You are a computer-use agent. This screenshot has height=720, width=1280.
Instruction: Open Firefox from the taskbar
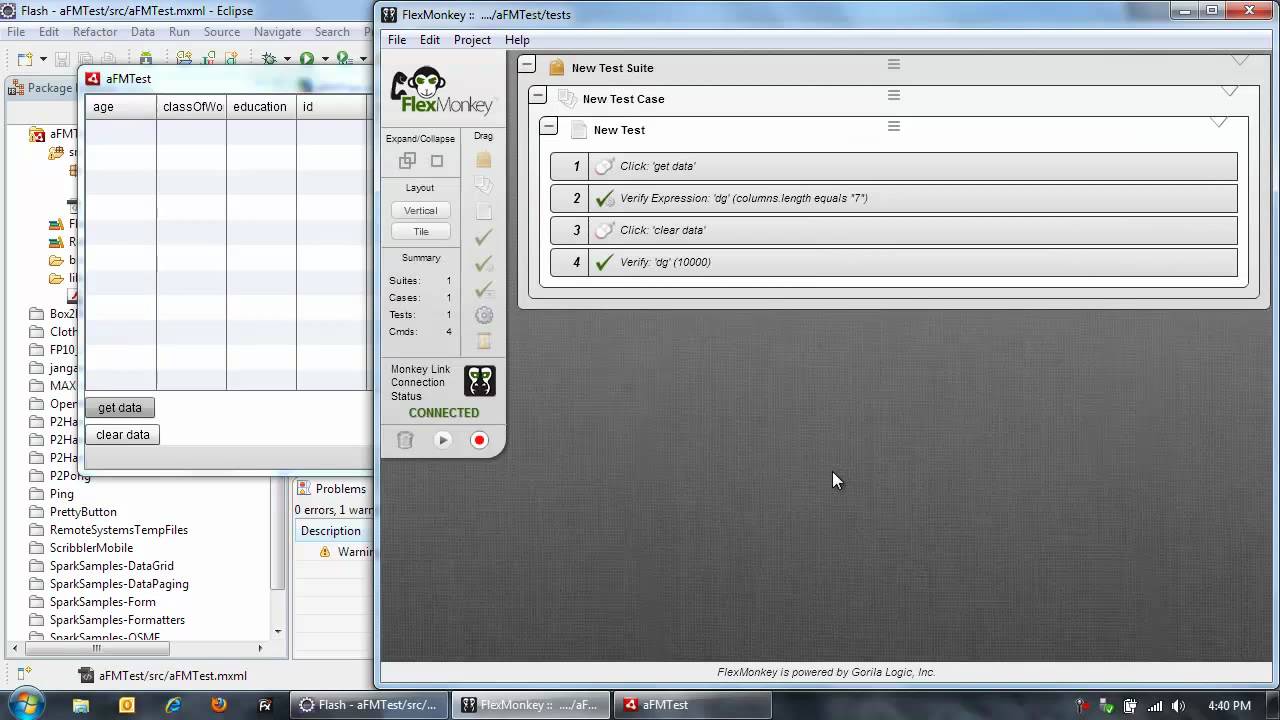coord(218,705)
